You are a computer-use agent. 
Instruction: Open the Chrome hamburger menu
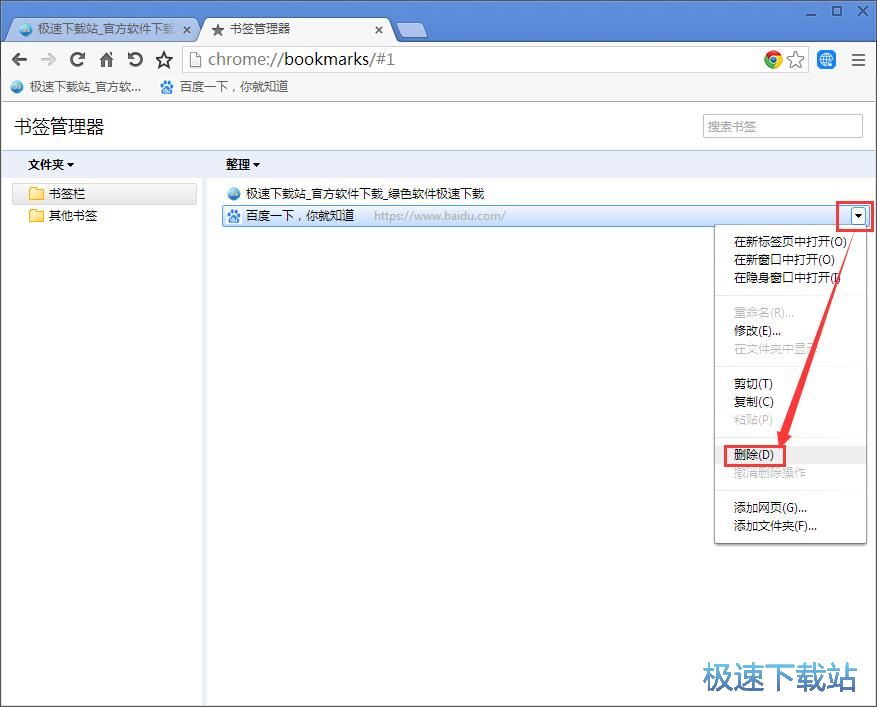tap(859, 59)
